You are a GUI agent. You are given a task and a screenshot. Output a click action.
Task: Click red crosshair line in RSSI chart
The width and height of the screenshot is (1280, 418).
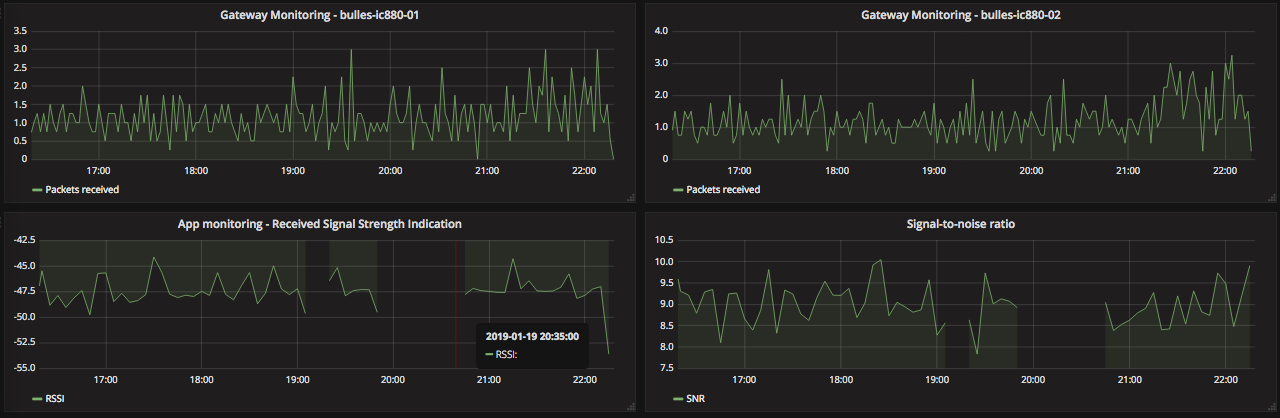pos(455,304)
